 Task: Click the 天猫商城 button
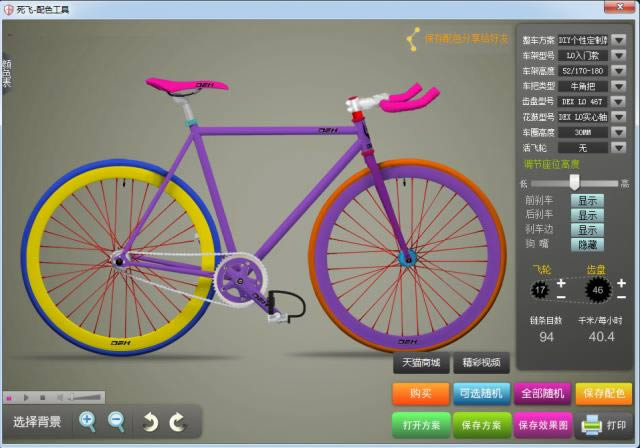point(421,363)
